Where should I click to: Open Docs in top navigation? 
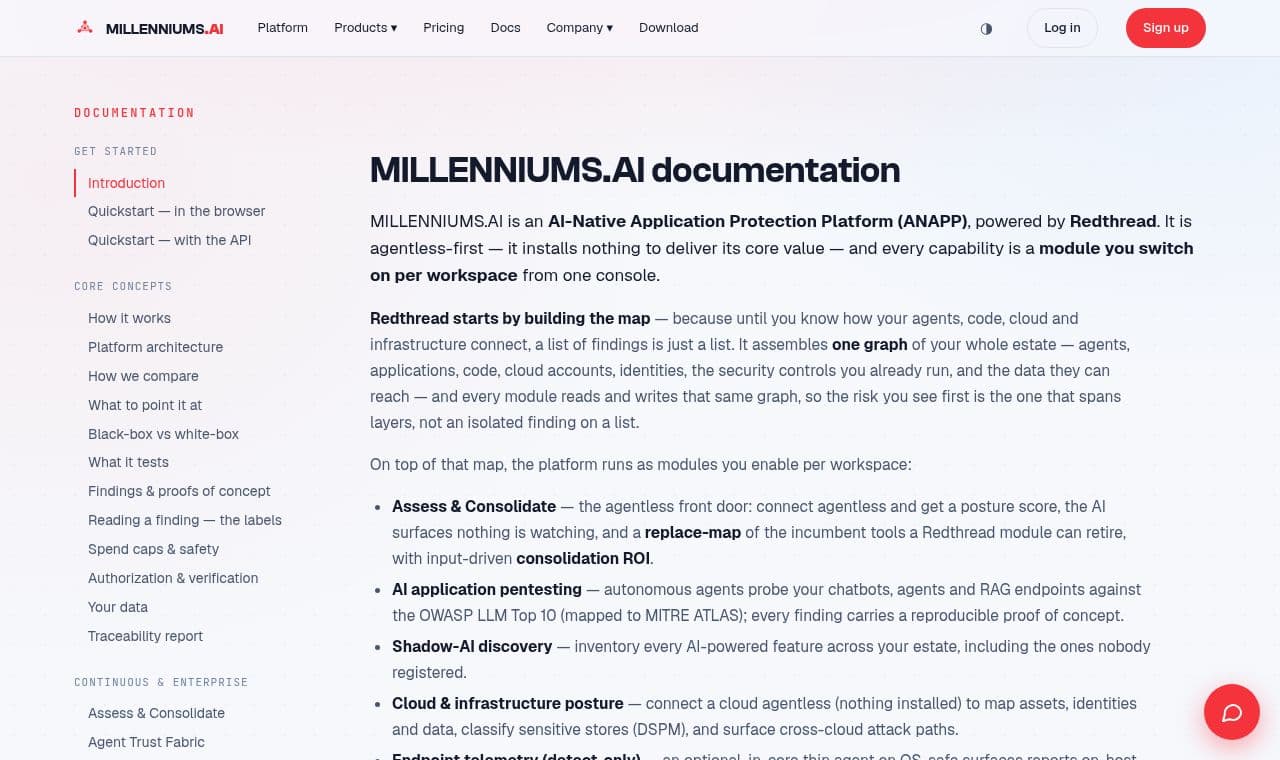(x=506, y=28)
